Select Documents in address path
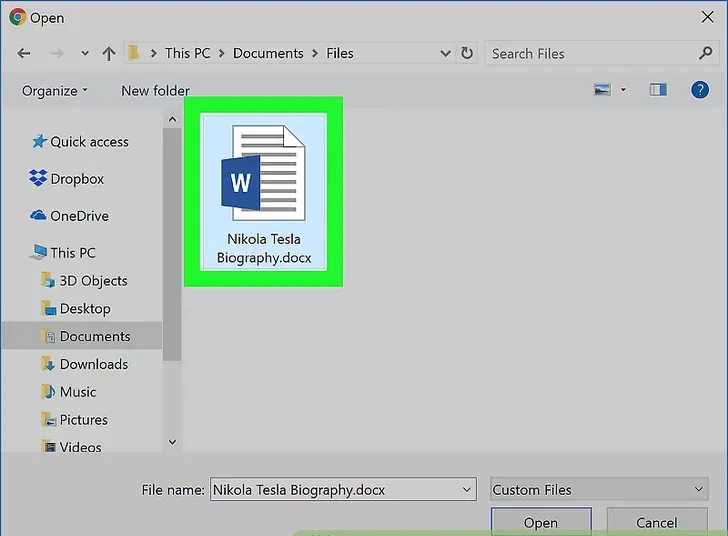Image resolution: width=728 pixels, height=536 pixels. click(x=268, y=53)
